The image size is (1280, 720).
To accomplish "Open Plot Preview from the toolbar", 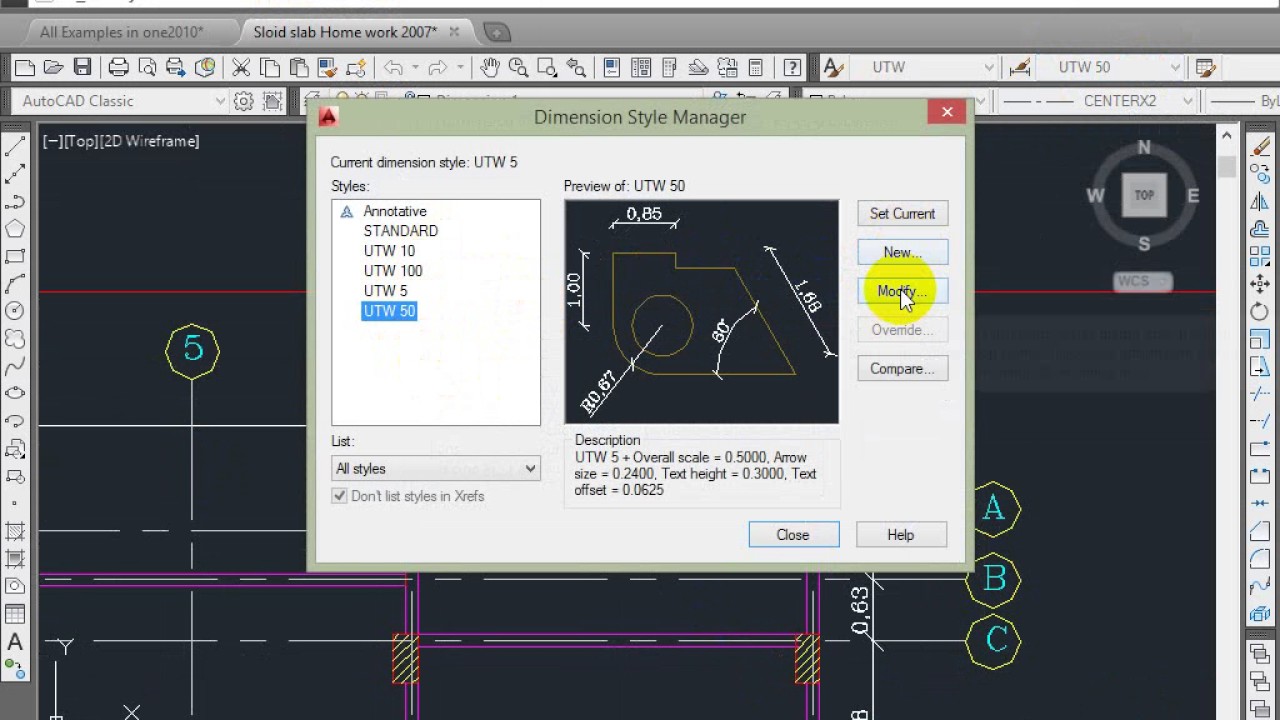I will pyautogui.click(x=148, y=68).
